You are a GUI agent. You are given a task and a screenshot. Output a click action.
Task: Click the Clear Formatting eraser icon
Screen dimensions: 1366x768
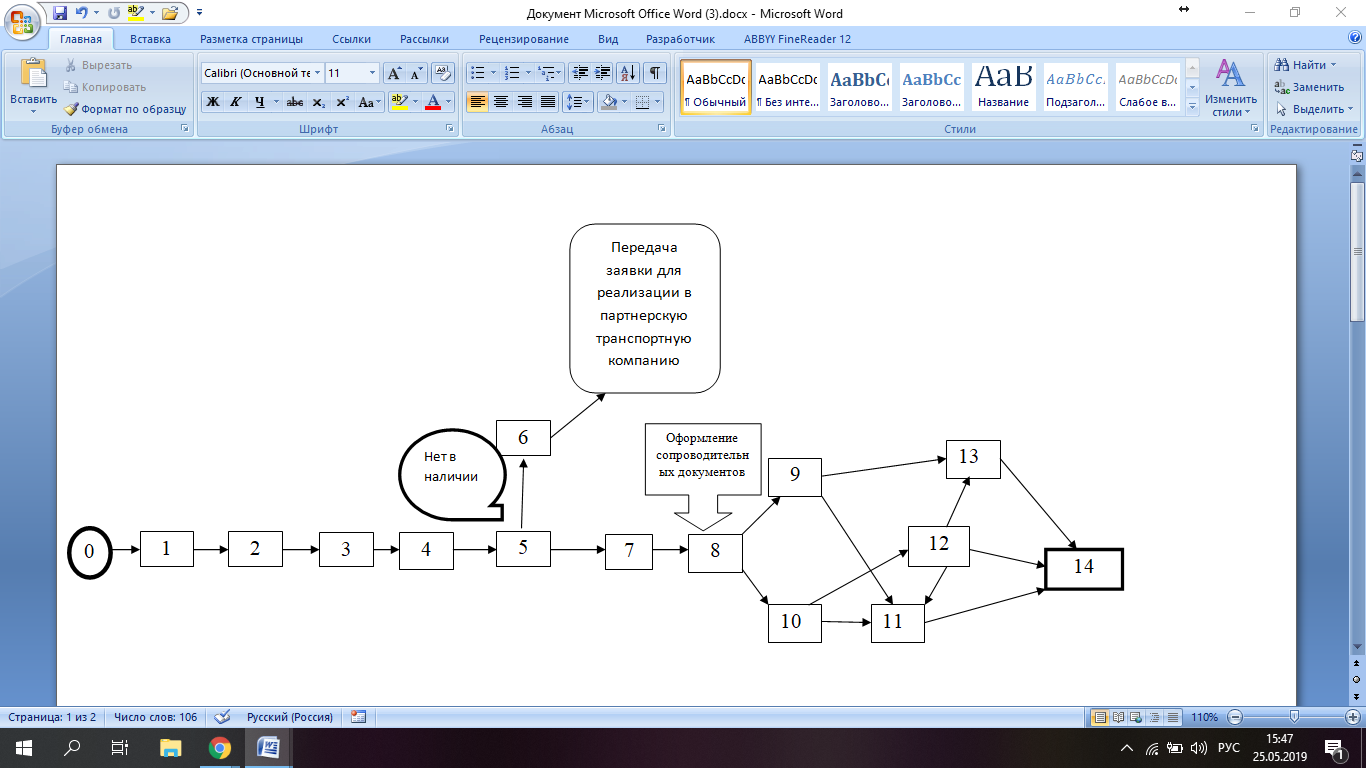coord(443,73)
